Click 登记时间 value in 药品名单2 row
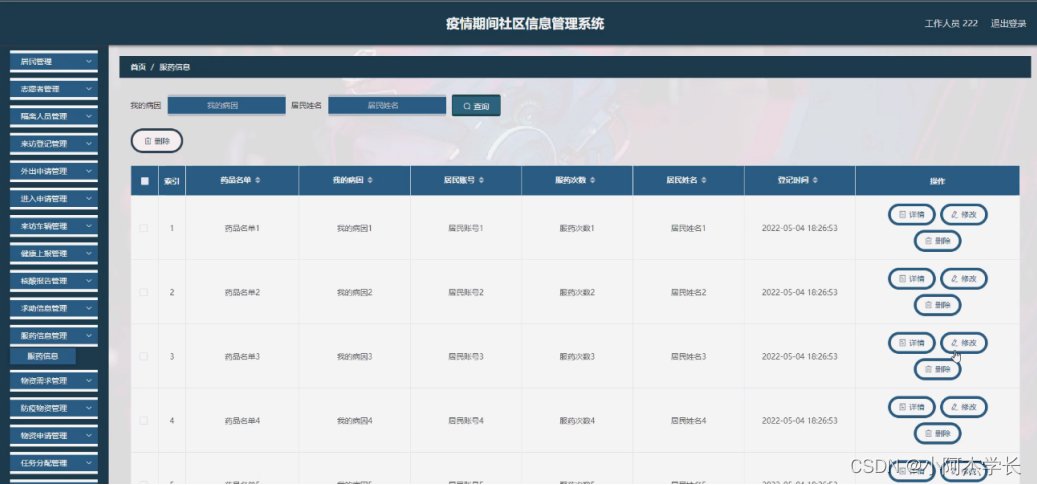Image resolution: width=1037 pixels, height=485 pixels. click(800, 292)
